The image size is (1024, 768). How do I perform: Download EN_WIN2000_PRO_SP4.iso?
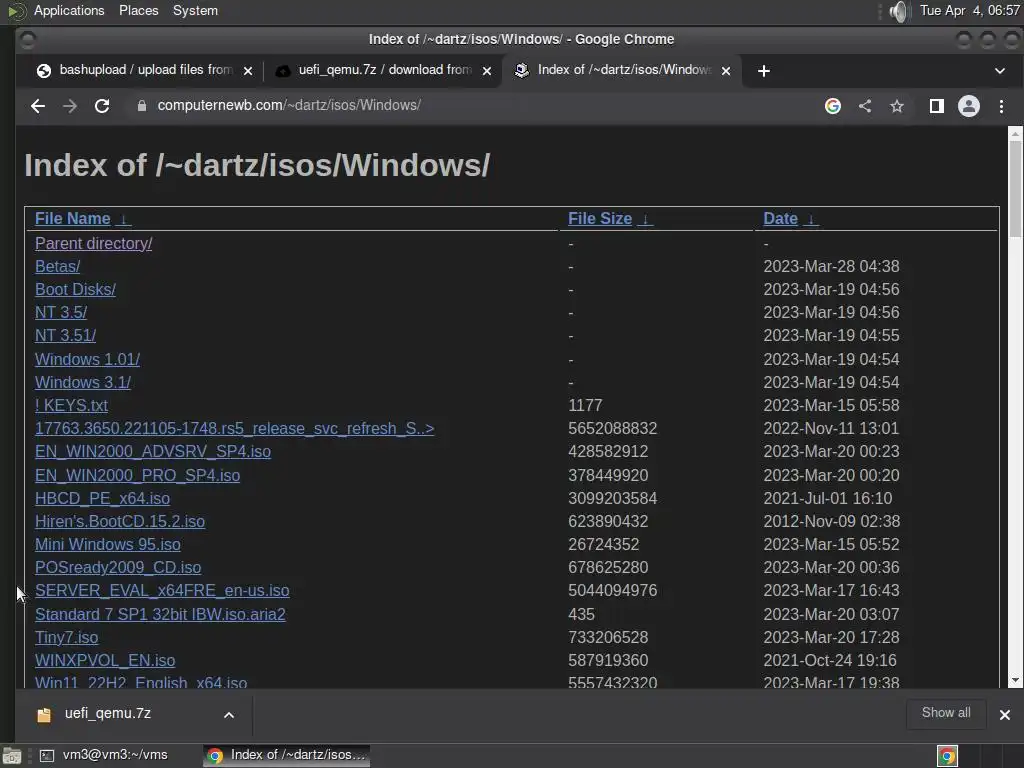point(137,475)
